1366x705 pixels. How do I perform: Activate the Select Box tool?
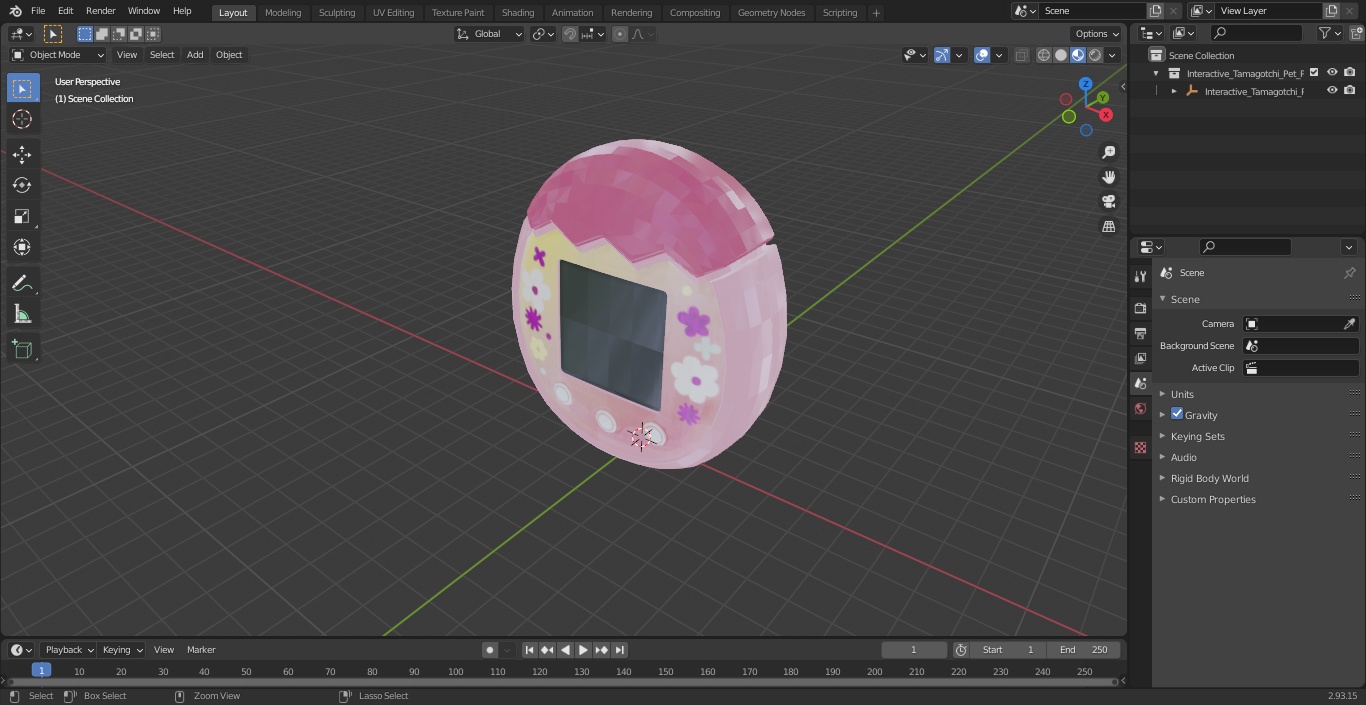click(x=22, y=88)
